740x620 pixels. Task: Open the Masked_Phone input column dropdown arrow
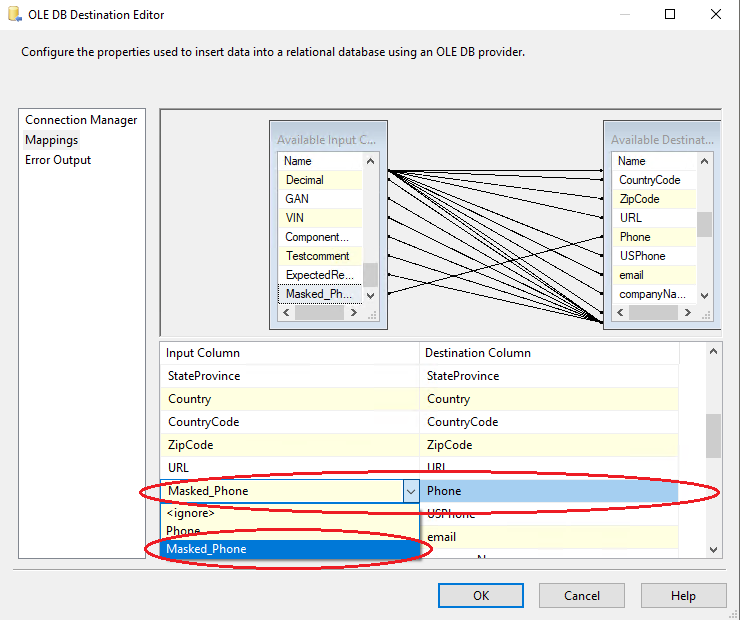click(x=410, y=491)
